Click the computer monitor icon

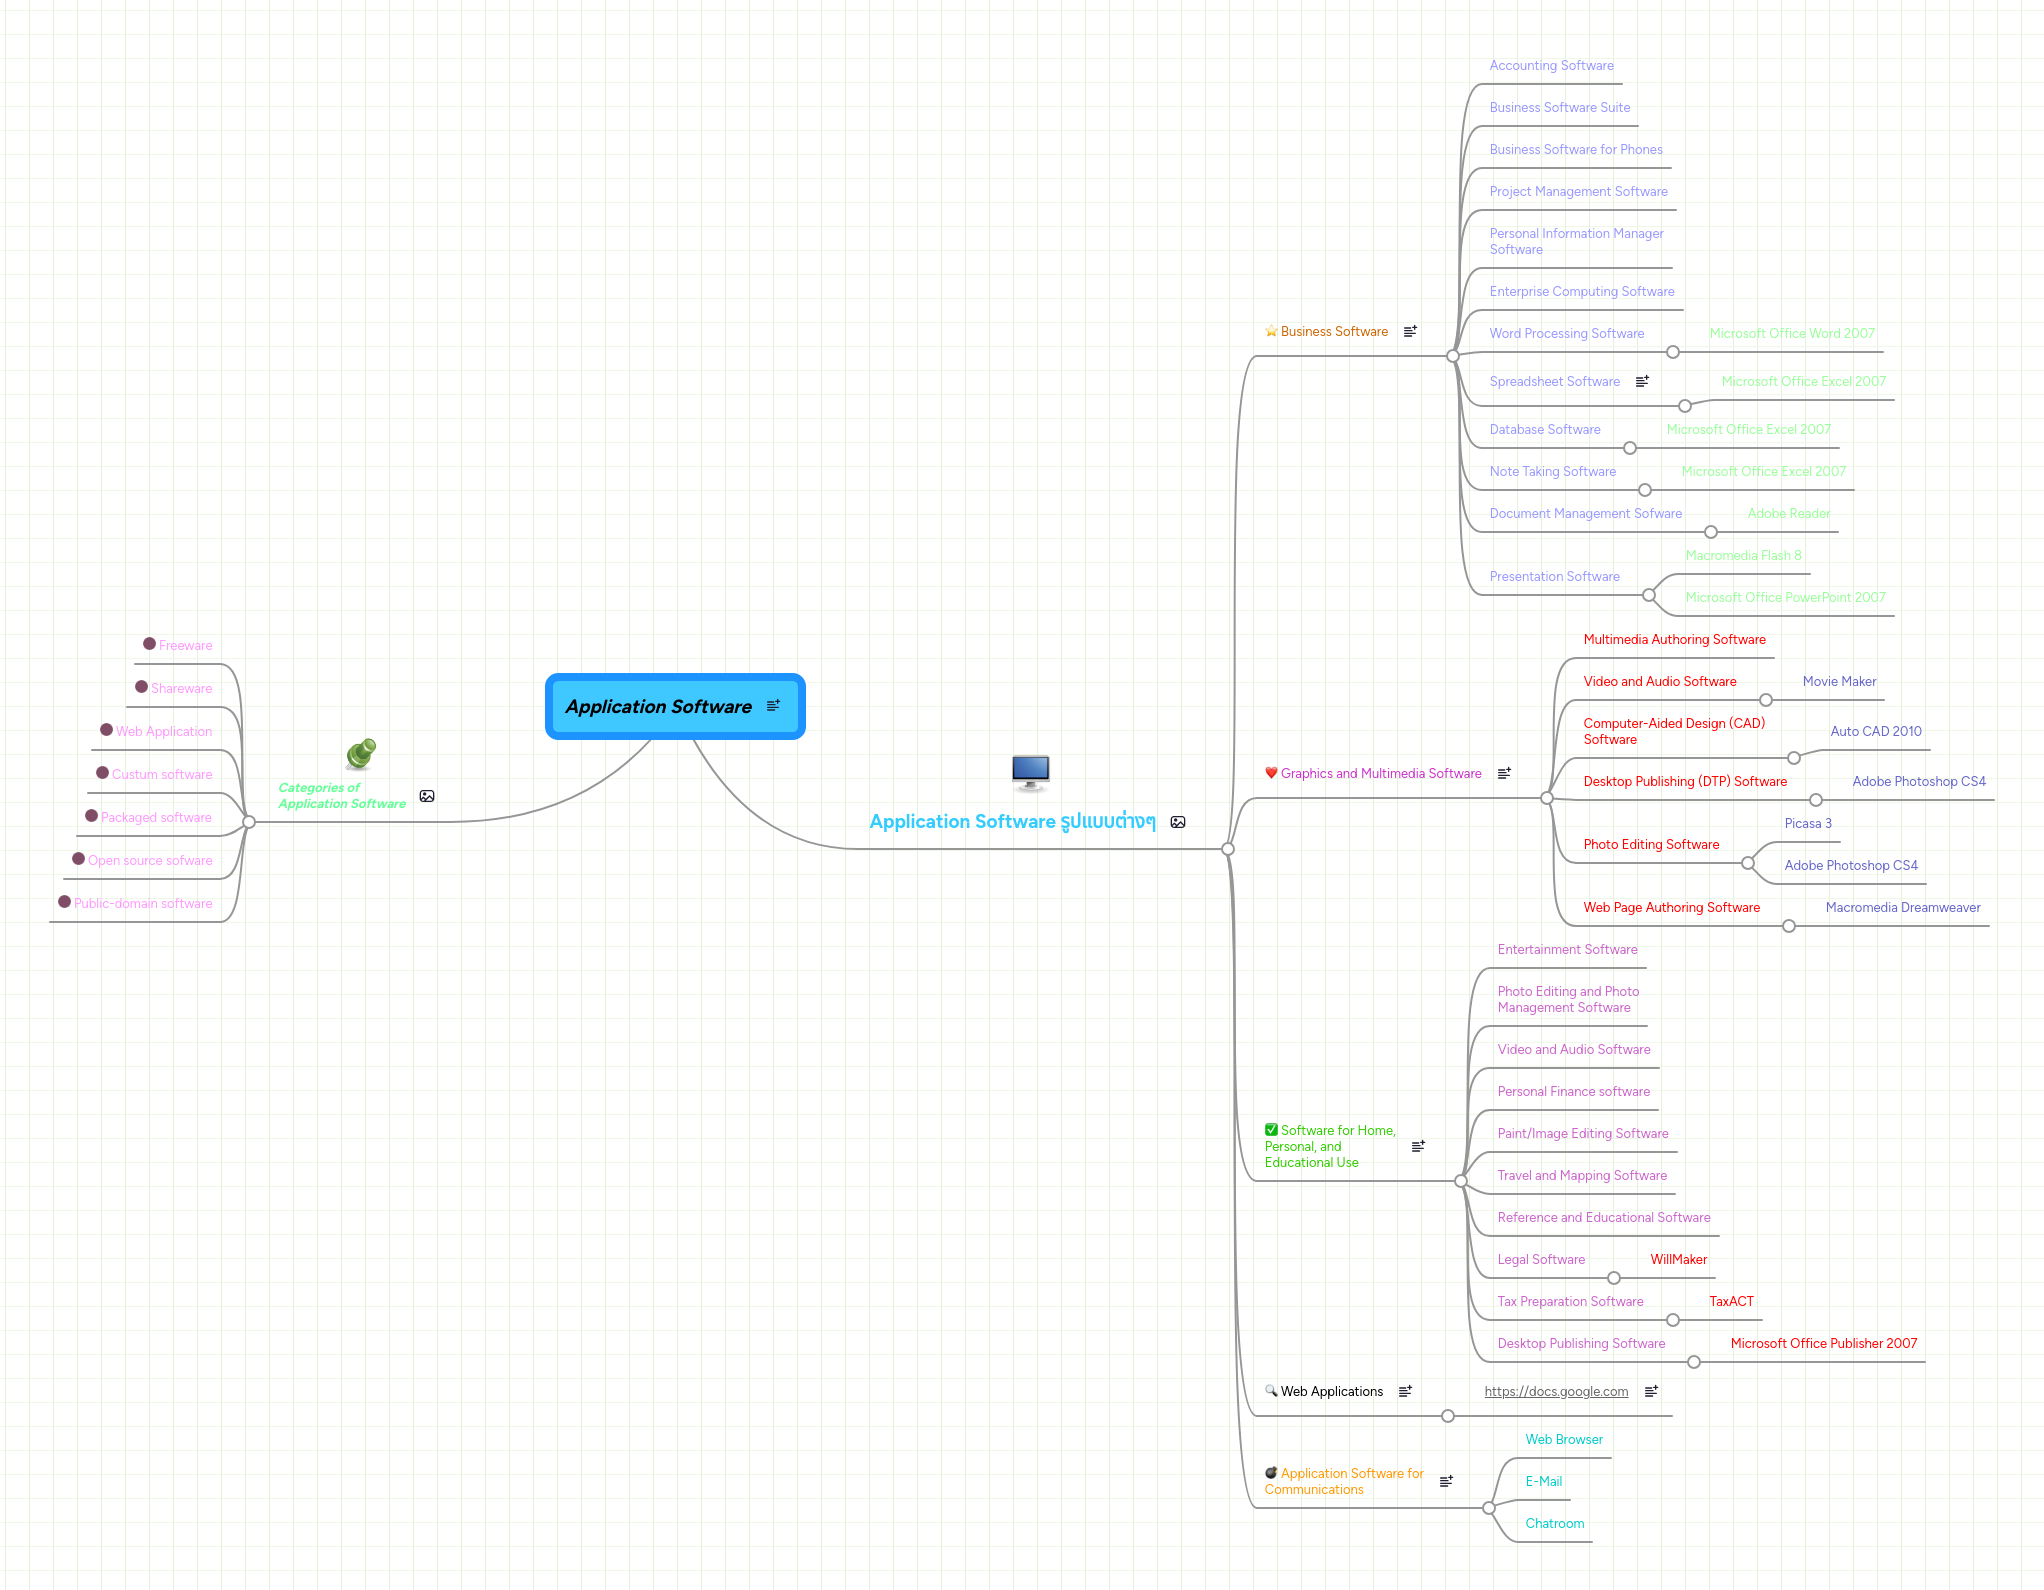pyautogui.click(x=1030, y=773)
